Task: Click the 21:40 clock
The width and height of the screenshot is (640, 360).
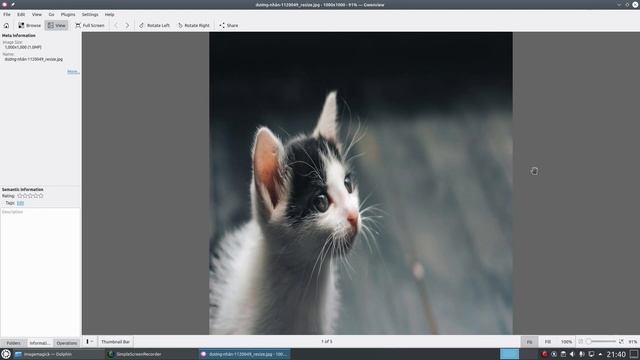Action: click(616, 354)
